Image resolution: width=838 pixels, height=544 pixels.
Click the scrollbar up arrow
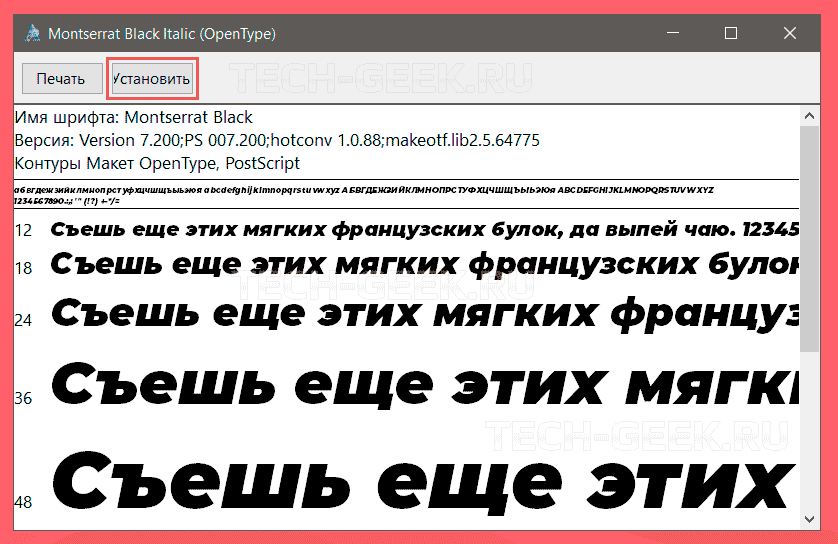pos(809,115)
